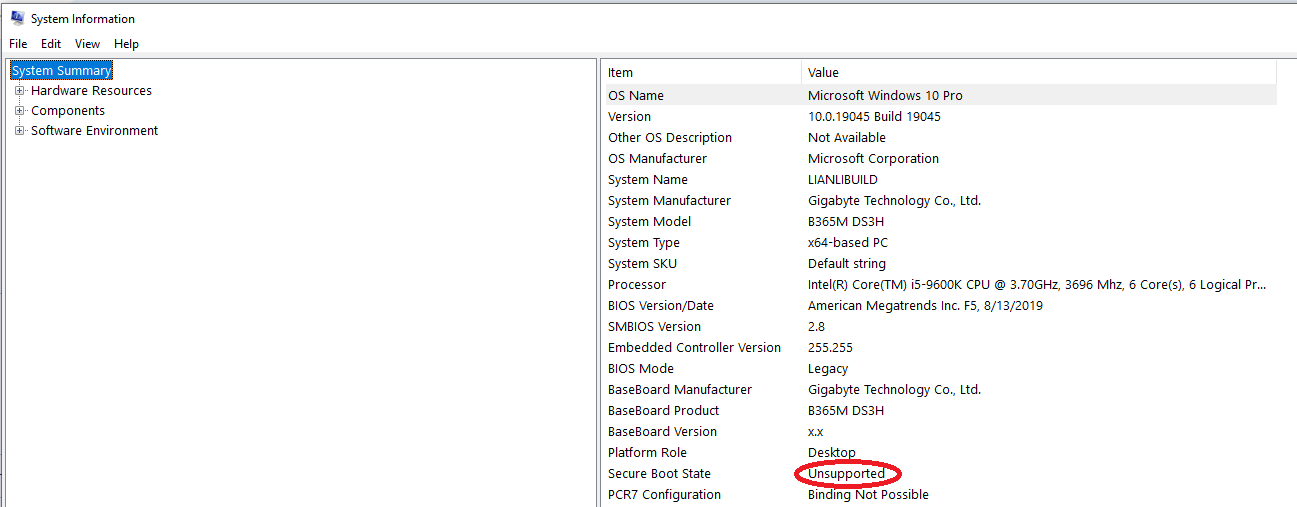Screen dimensions: 1297x507
Task: Click the x64-based PC value
Action: (x=848, y=243)
